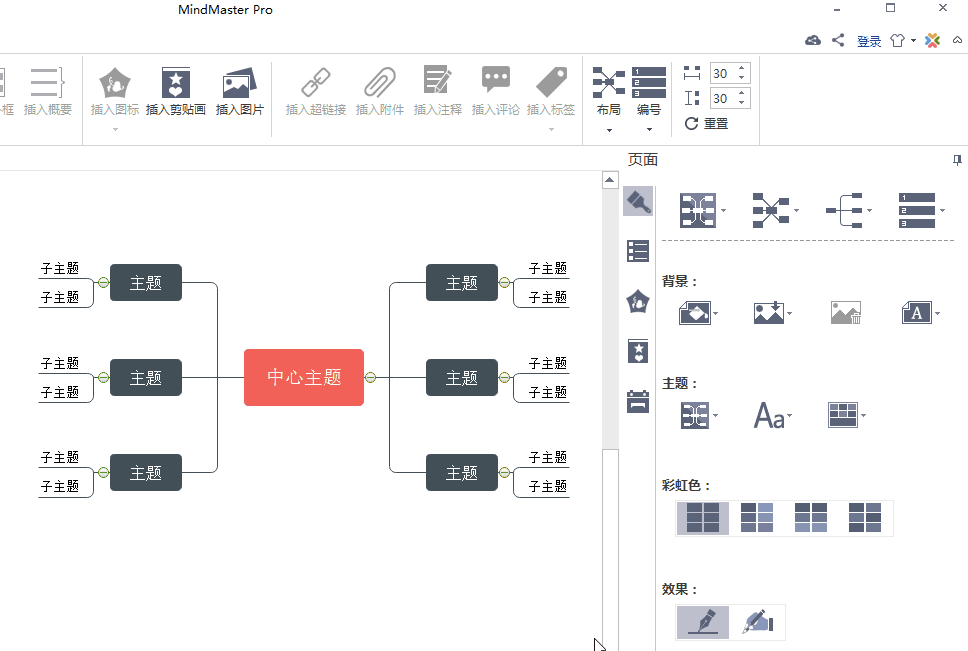
Task: Open the Layout (布局) ribbon button
Action: (609, 91)
